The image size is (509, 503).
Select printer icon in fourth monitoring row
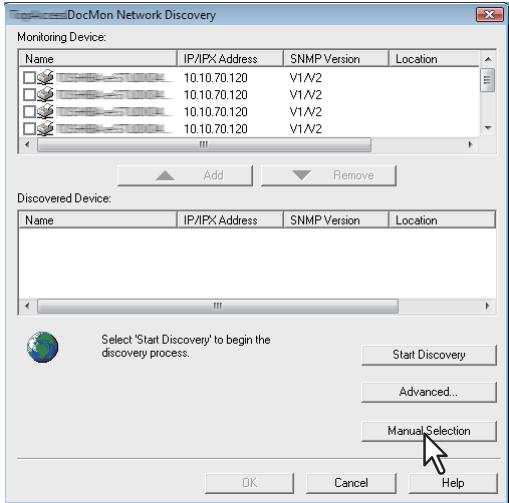(x=45, y=128)
